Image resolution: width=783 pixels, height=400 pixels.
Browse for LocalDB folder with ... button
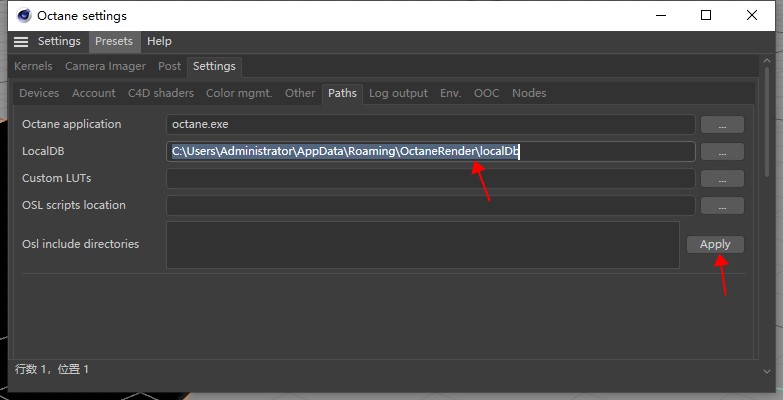[722, 152]
